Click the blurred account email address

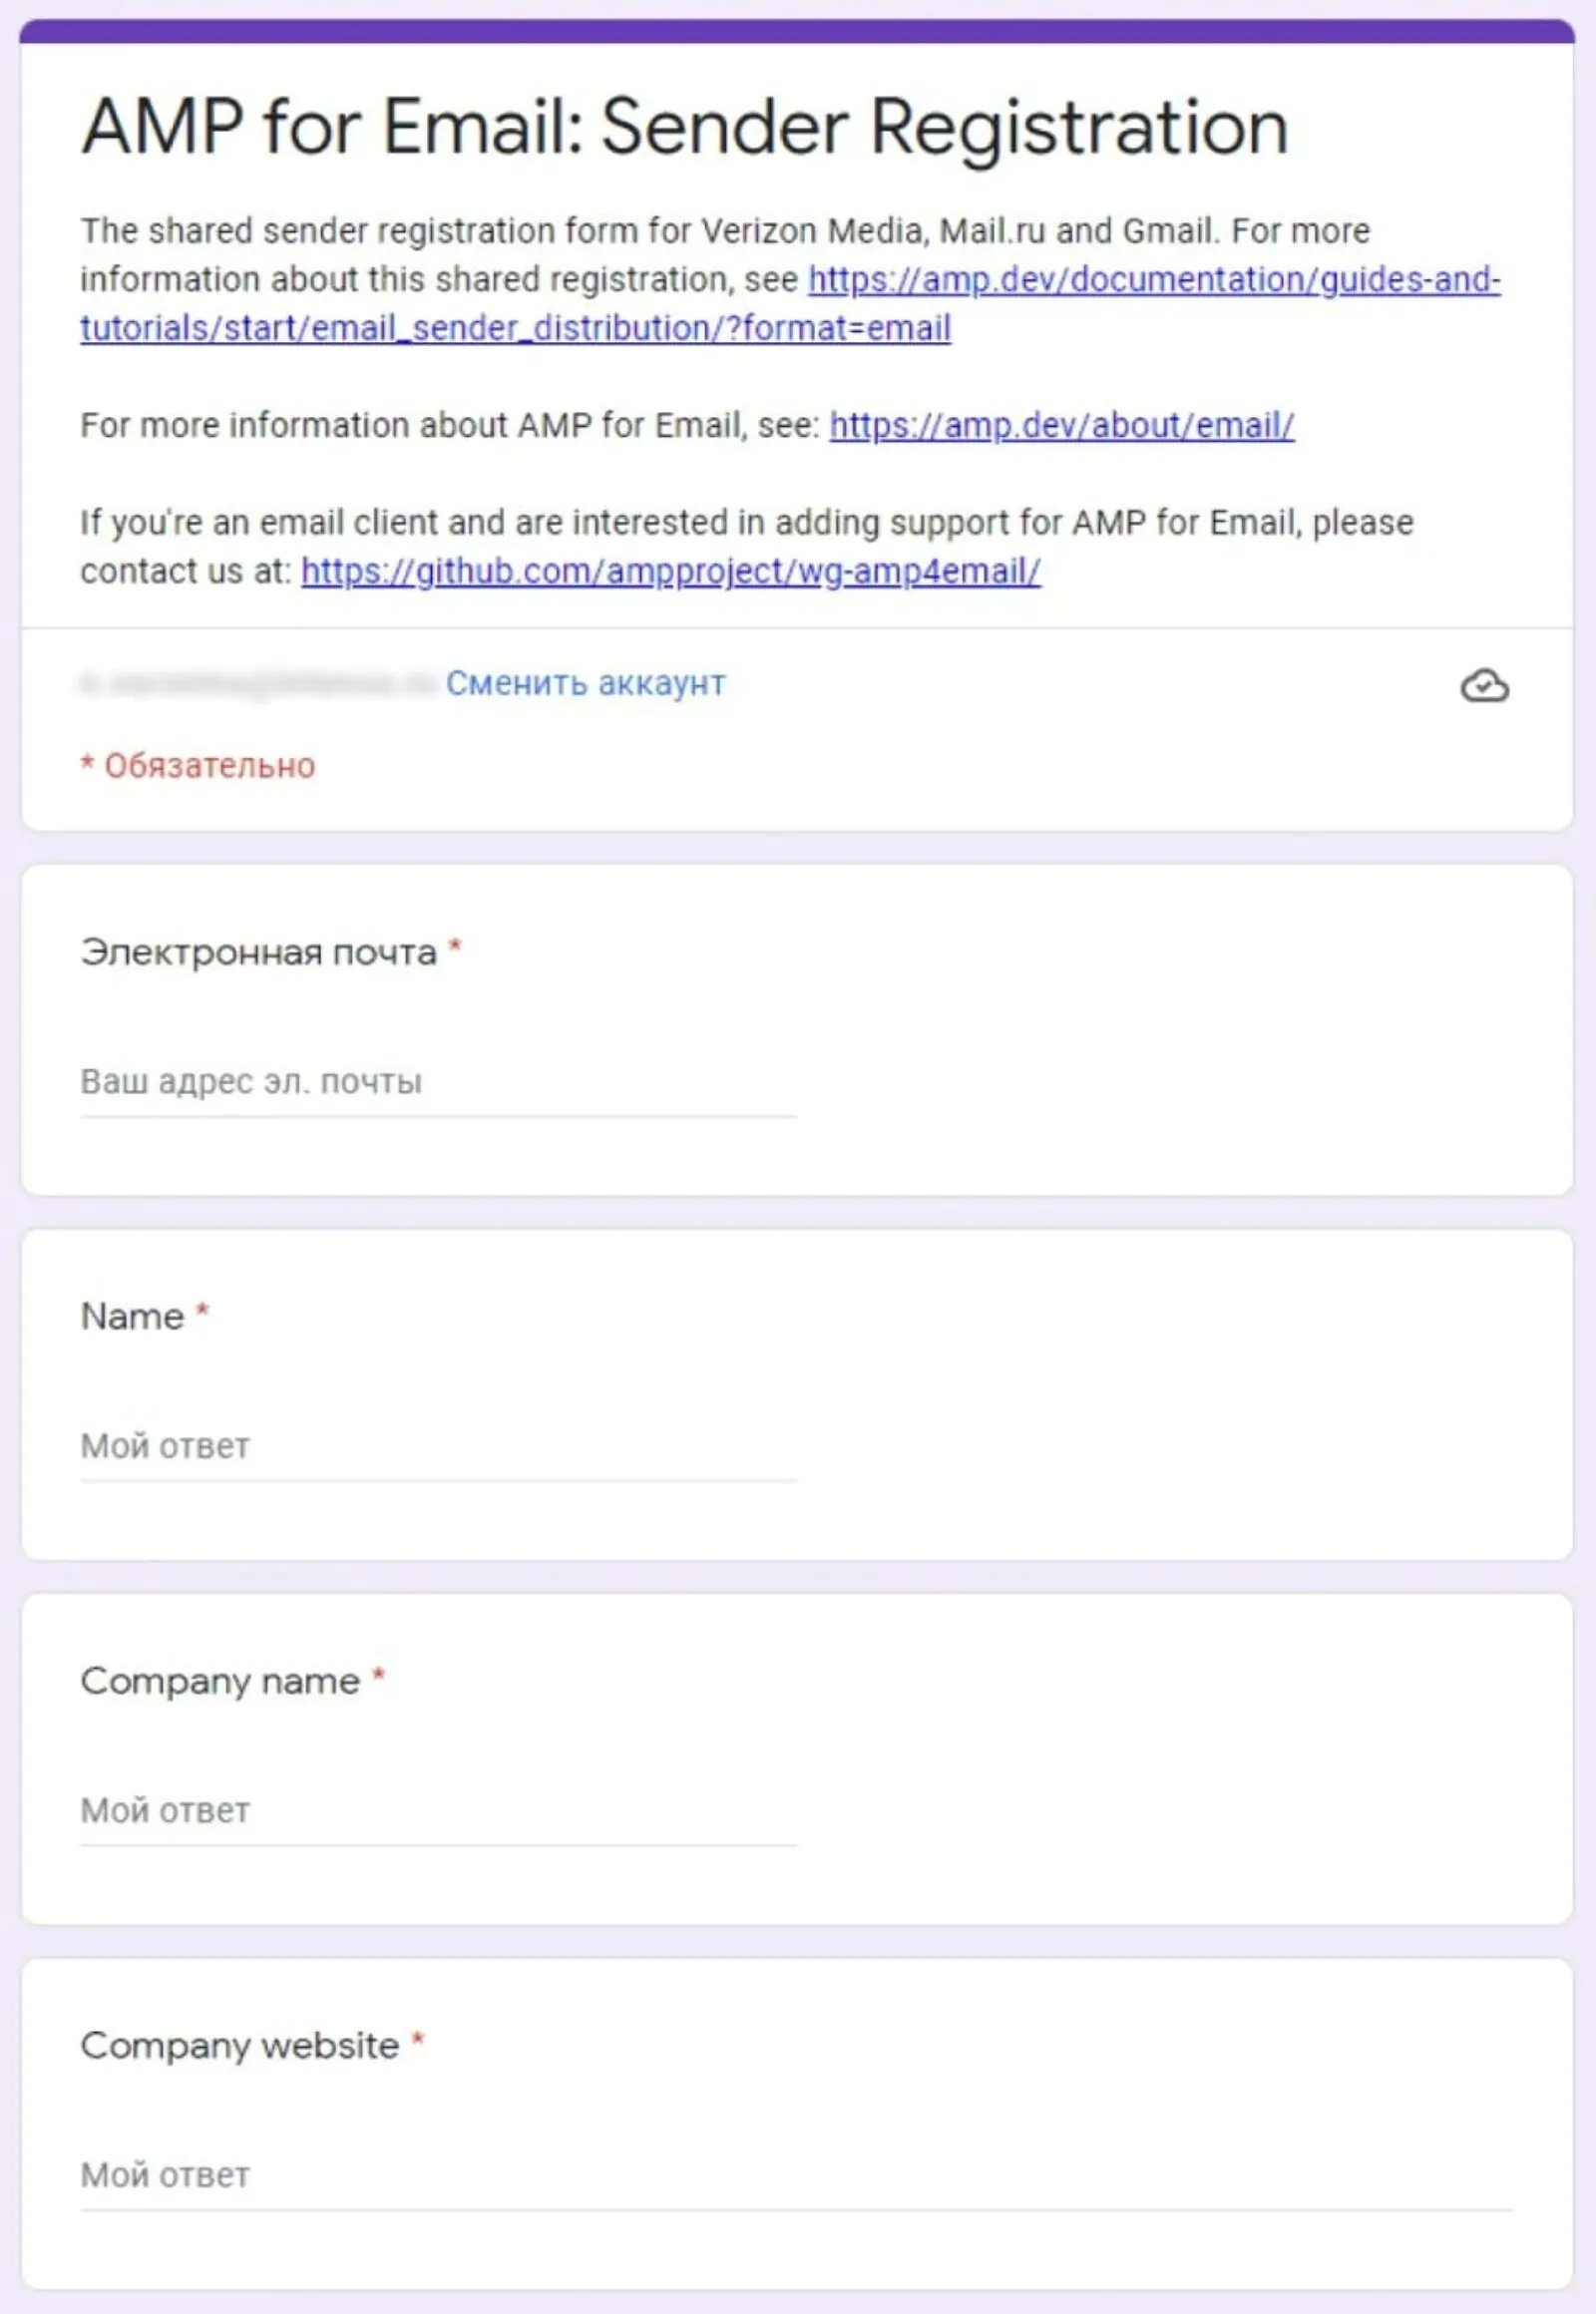click(x=258, y=683)
